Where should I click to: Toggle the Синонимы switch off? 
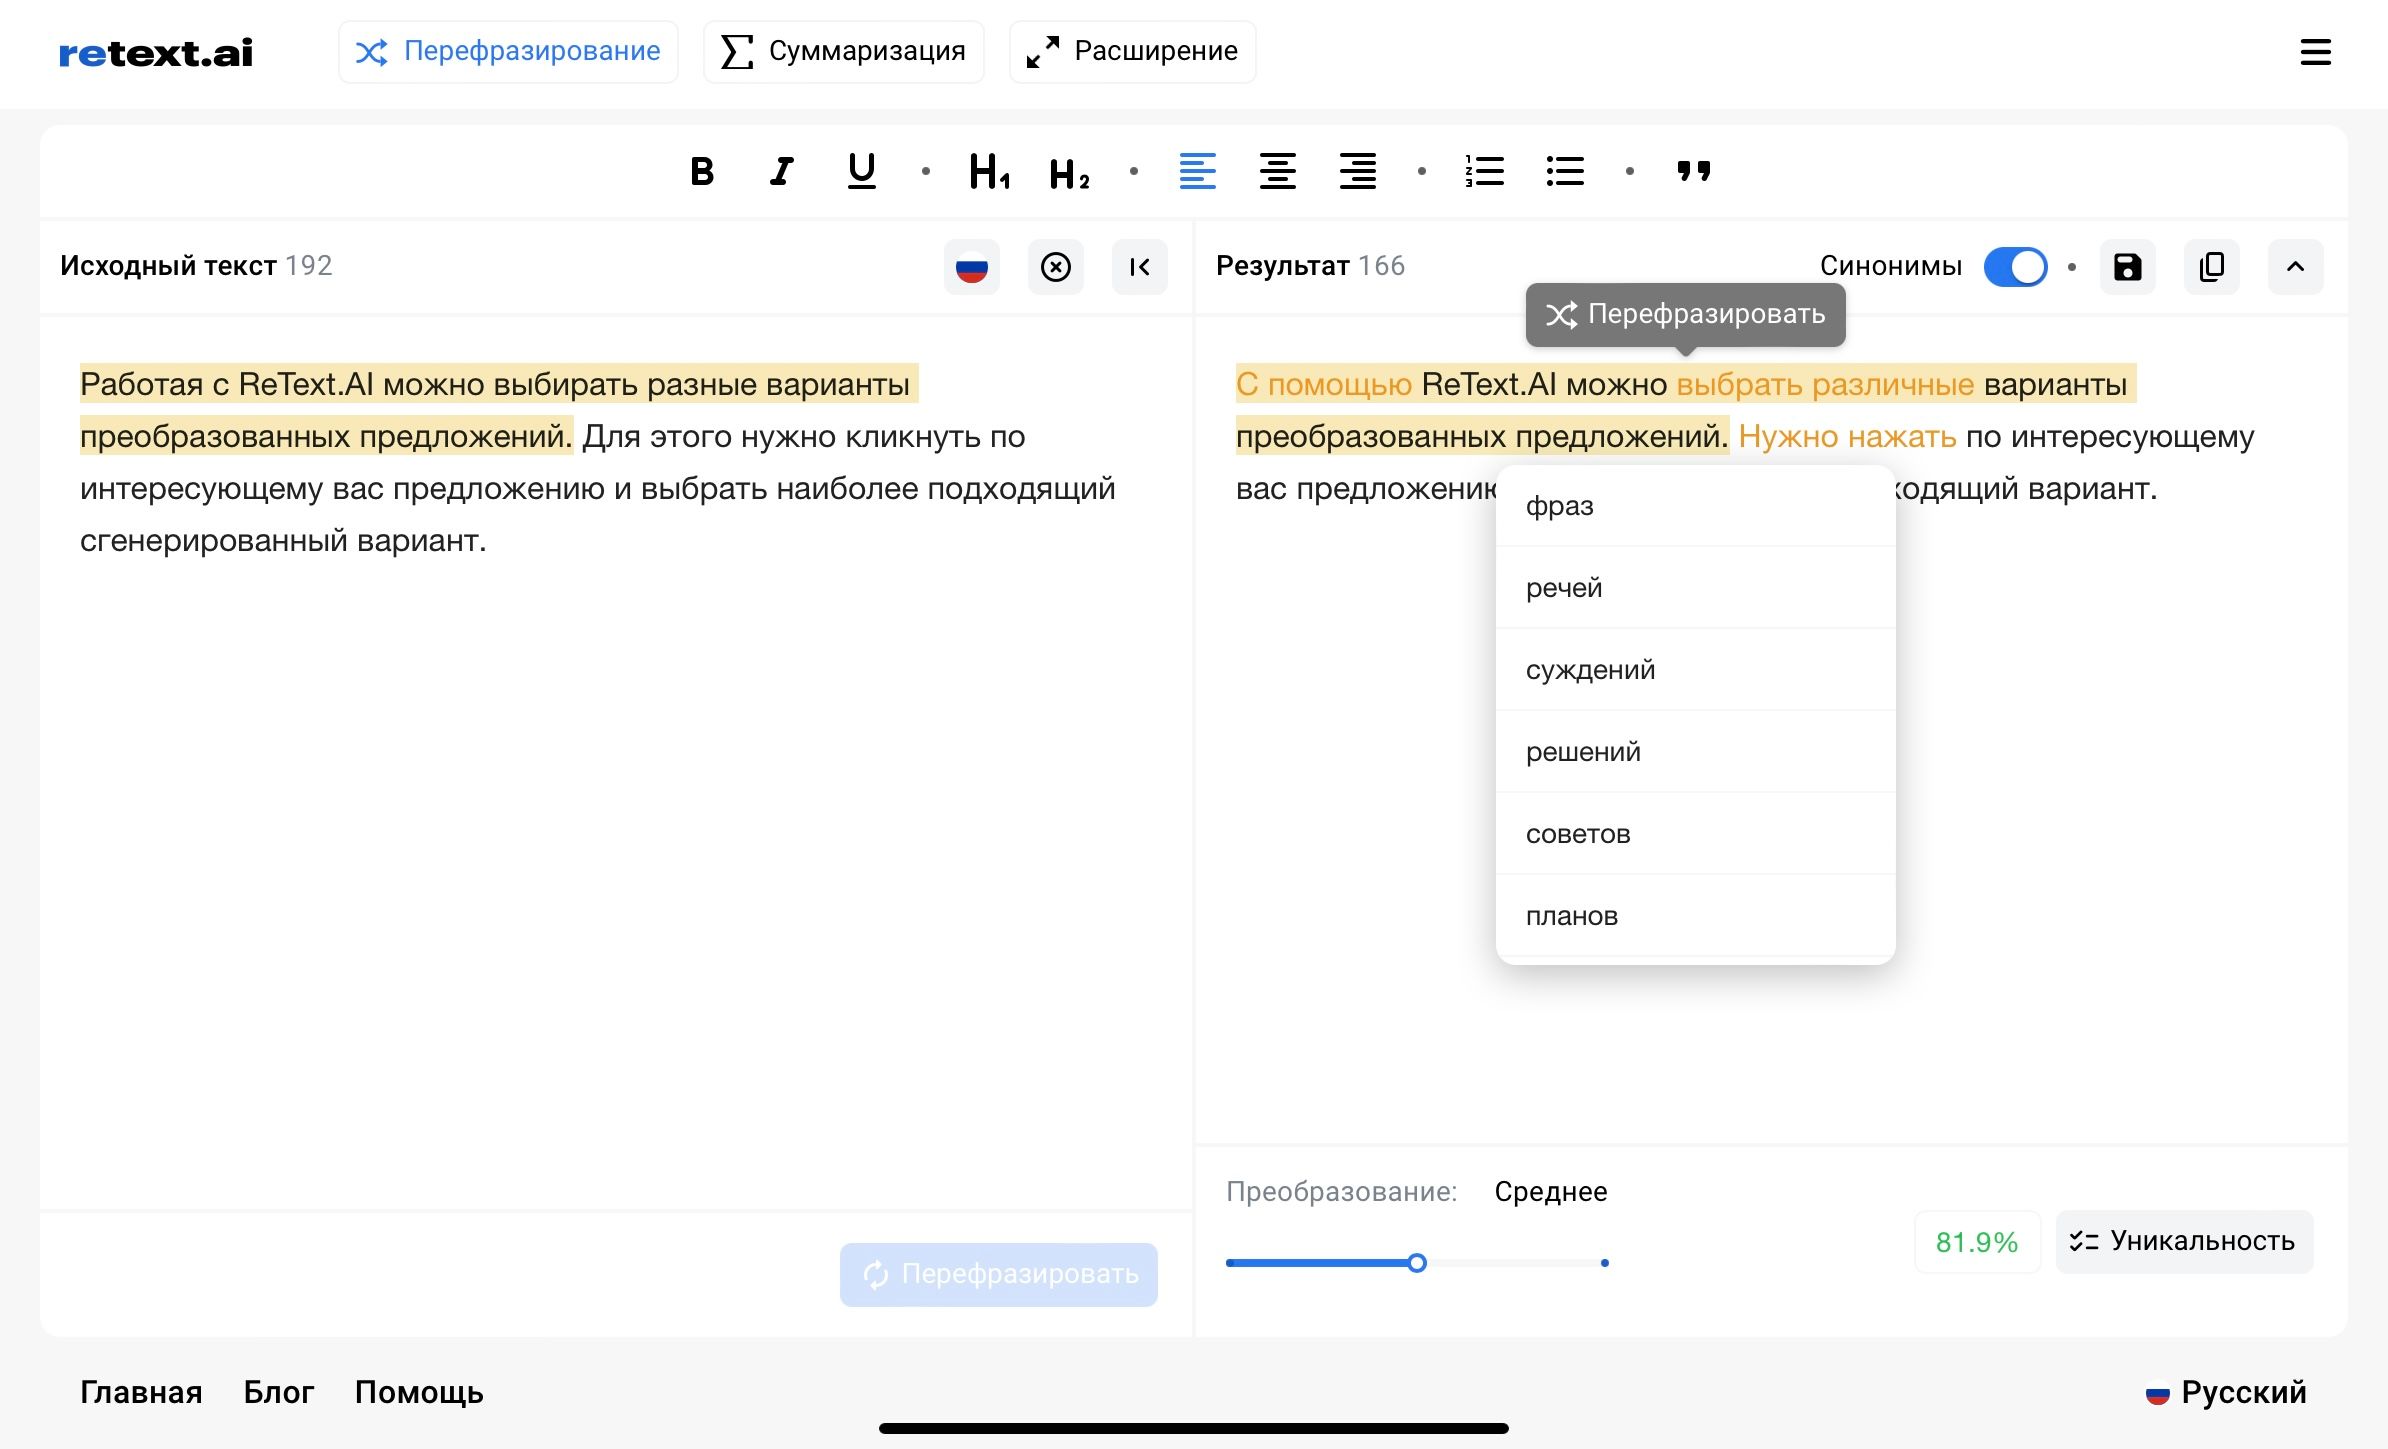coord(2015,267)
